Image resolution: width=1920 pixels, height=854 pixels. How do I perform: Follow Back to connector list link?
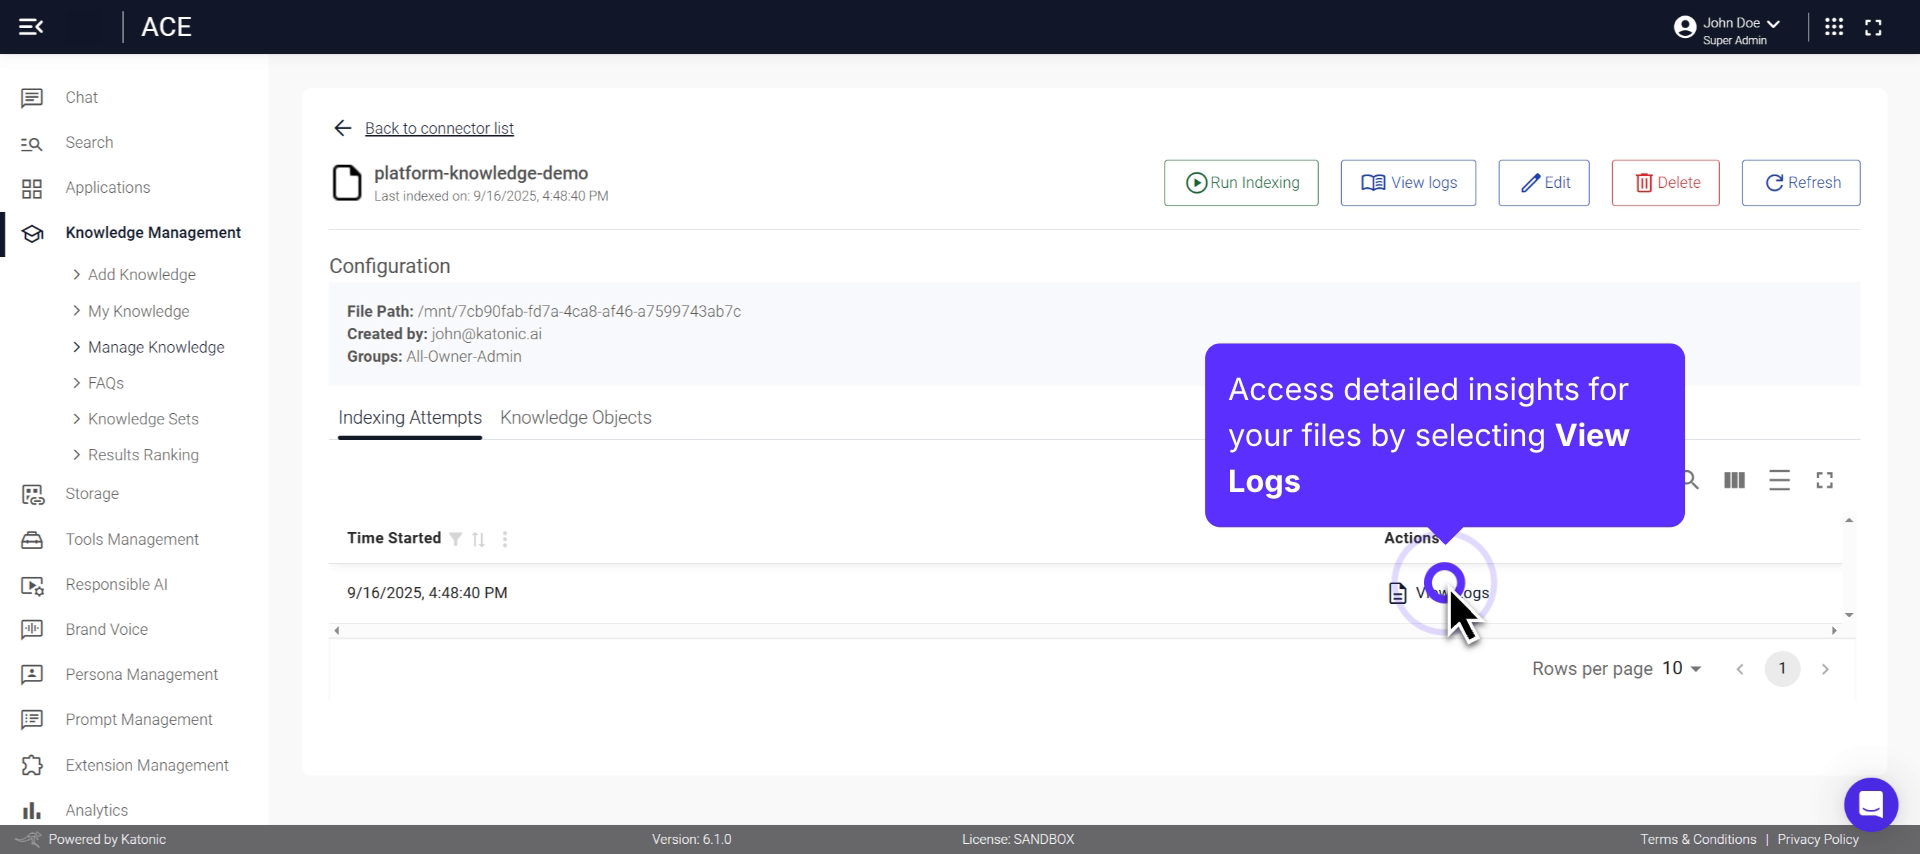click(x=439, y=128)
